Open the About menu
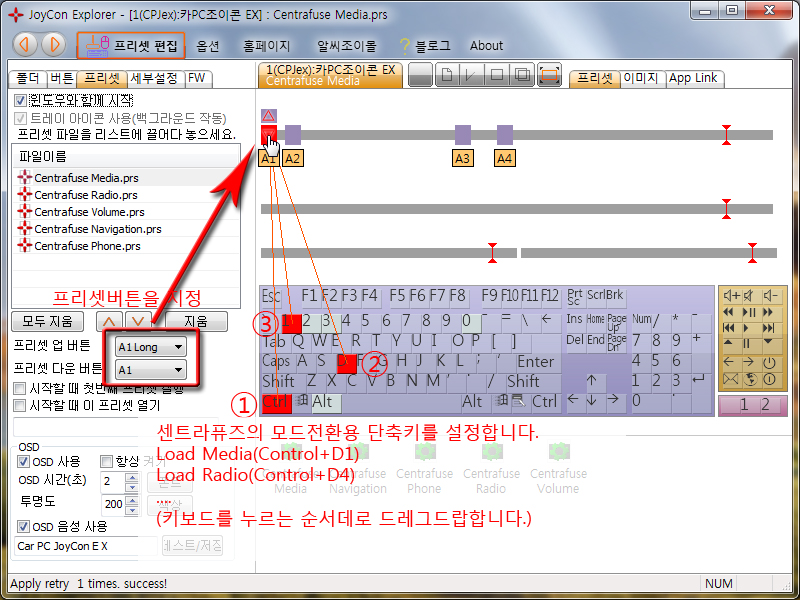800x600 pixels. point(486,46)
